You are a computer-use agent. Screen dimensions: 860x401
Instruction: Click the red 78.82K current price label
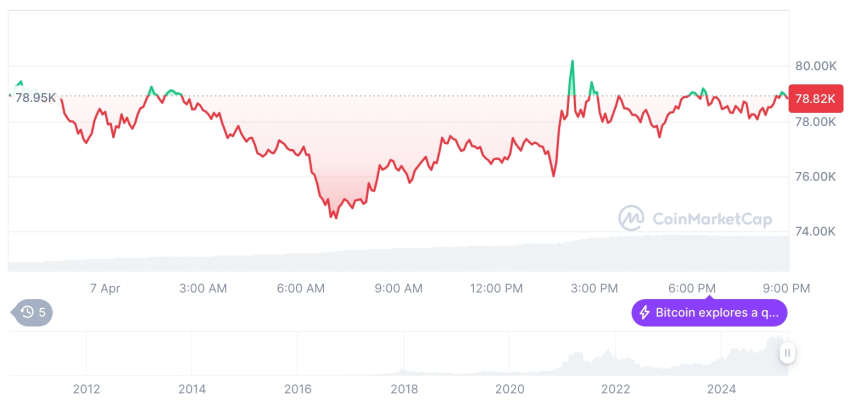coord(813,98)
